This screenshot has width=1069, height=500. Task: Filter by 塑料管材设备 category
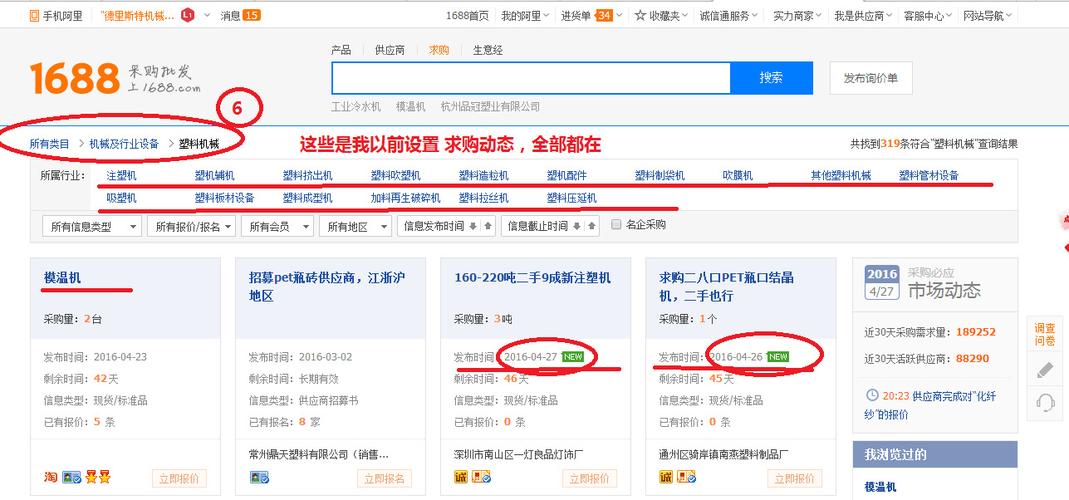click(929, 175)
